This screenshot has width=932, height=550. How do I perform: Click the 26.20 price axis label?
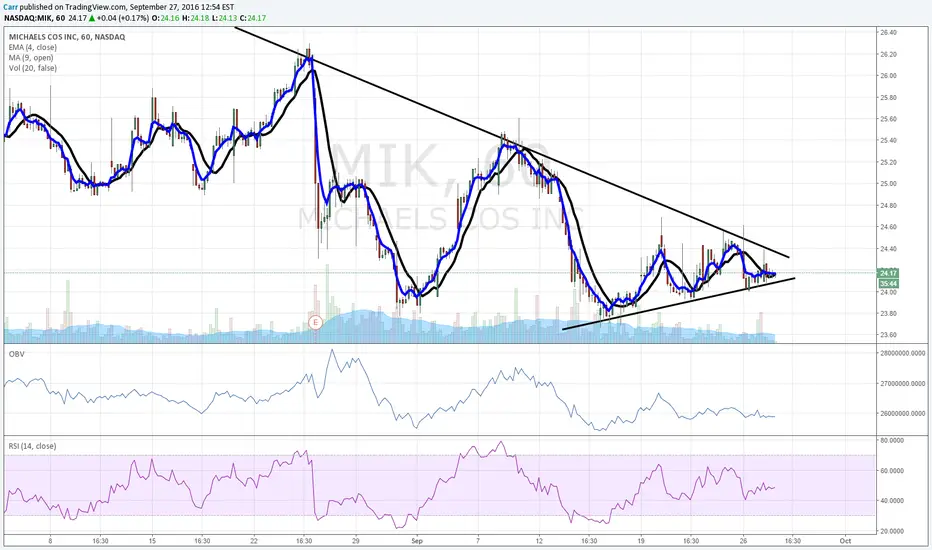888,54
